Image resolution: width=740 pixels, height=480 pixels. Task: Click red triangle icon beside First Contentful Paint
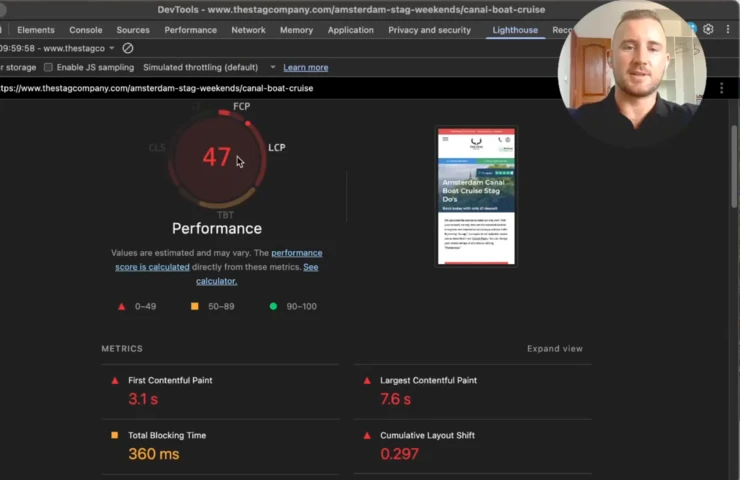coord(115,381)
